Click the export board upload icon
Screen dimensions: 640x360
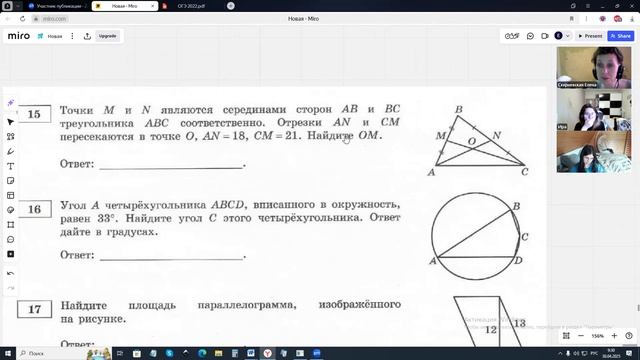pos(87,36)
